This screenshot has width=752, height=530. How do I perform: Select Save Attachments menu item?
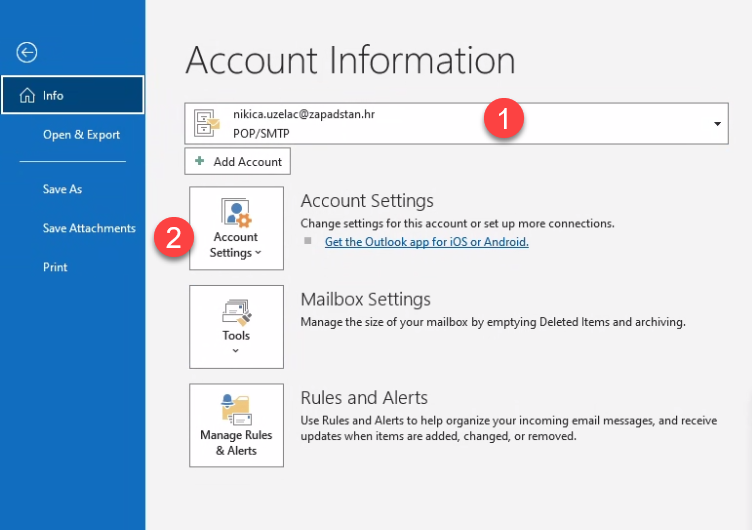89,228
